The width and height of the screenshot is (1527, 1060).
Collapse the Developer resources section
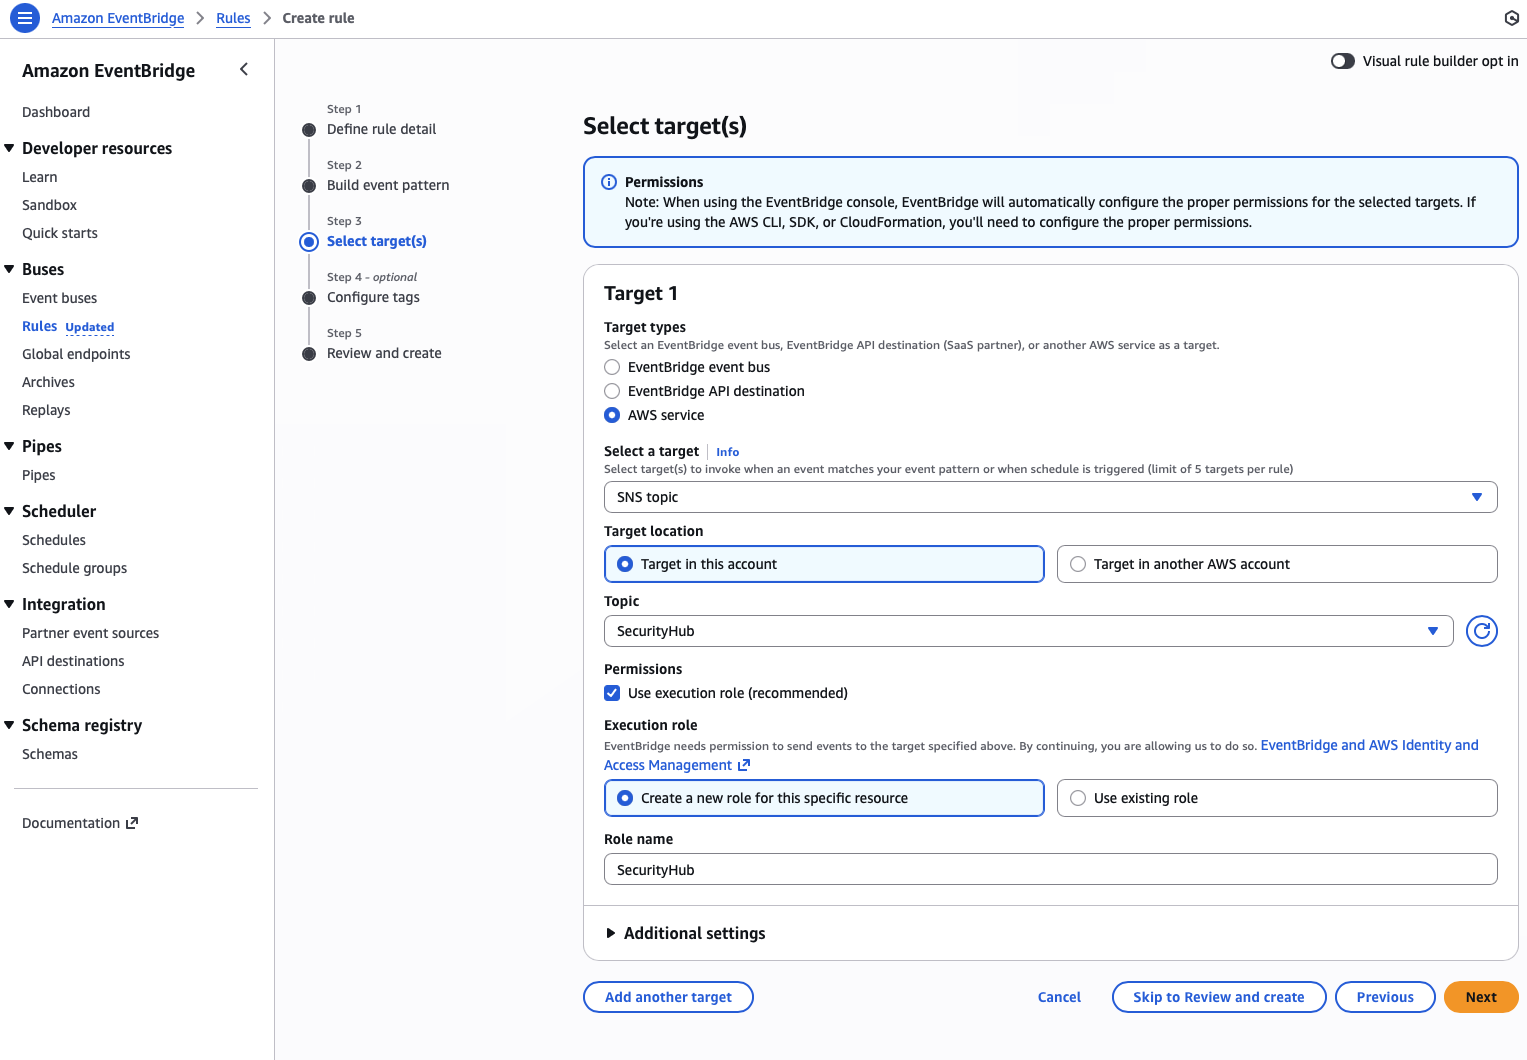(x=10, y=148)
